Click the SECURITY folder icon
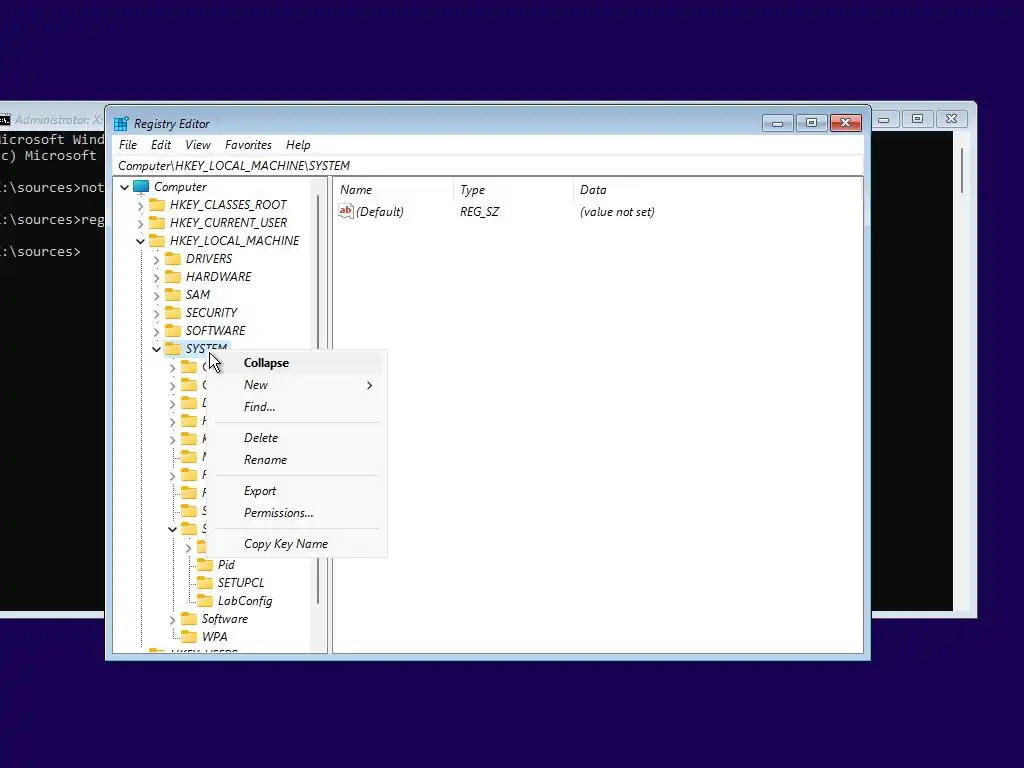 point(172,313)
